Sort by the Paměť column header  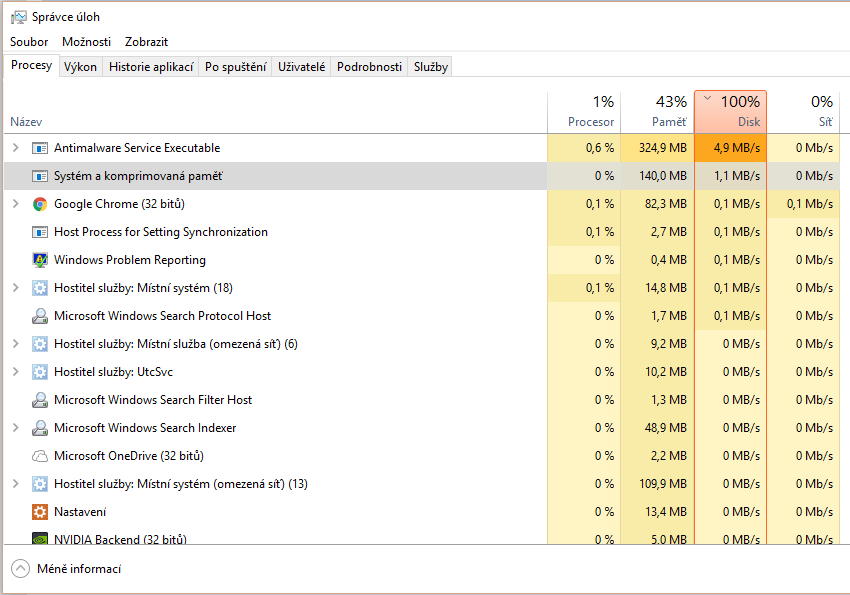click(x=657, y=112)
